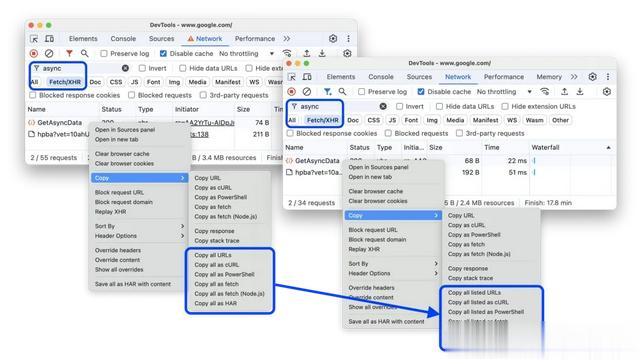Clear async filter text in right window
This screenshot has height=364, width=640.
(383, 106)
